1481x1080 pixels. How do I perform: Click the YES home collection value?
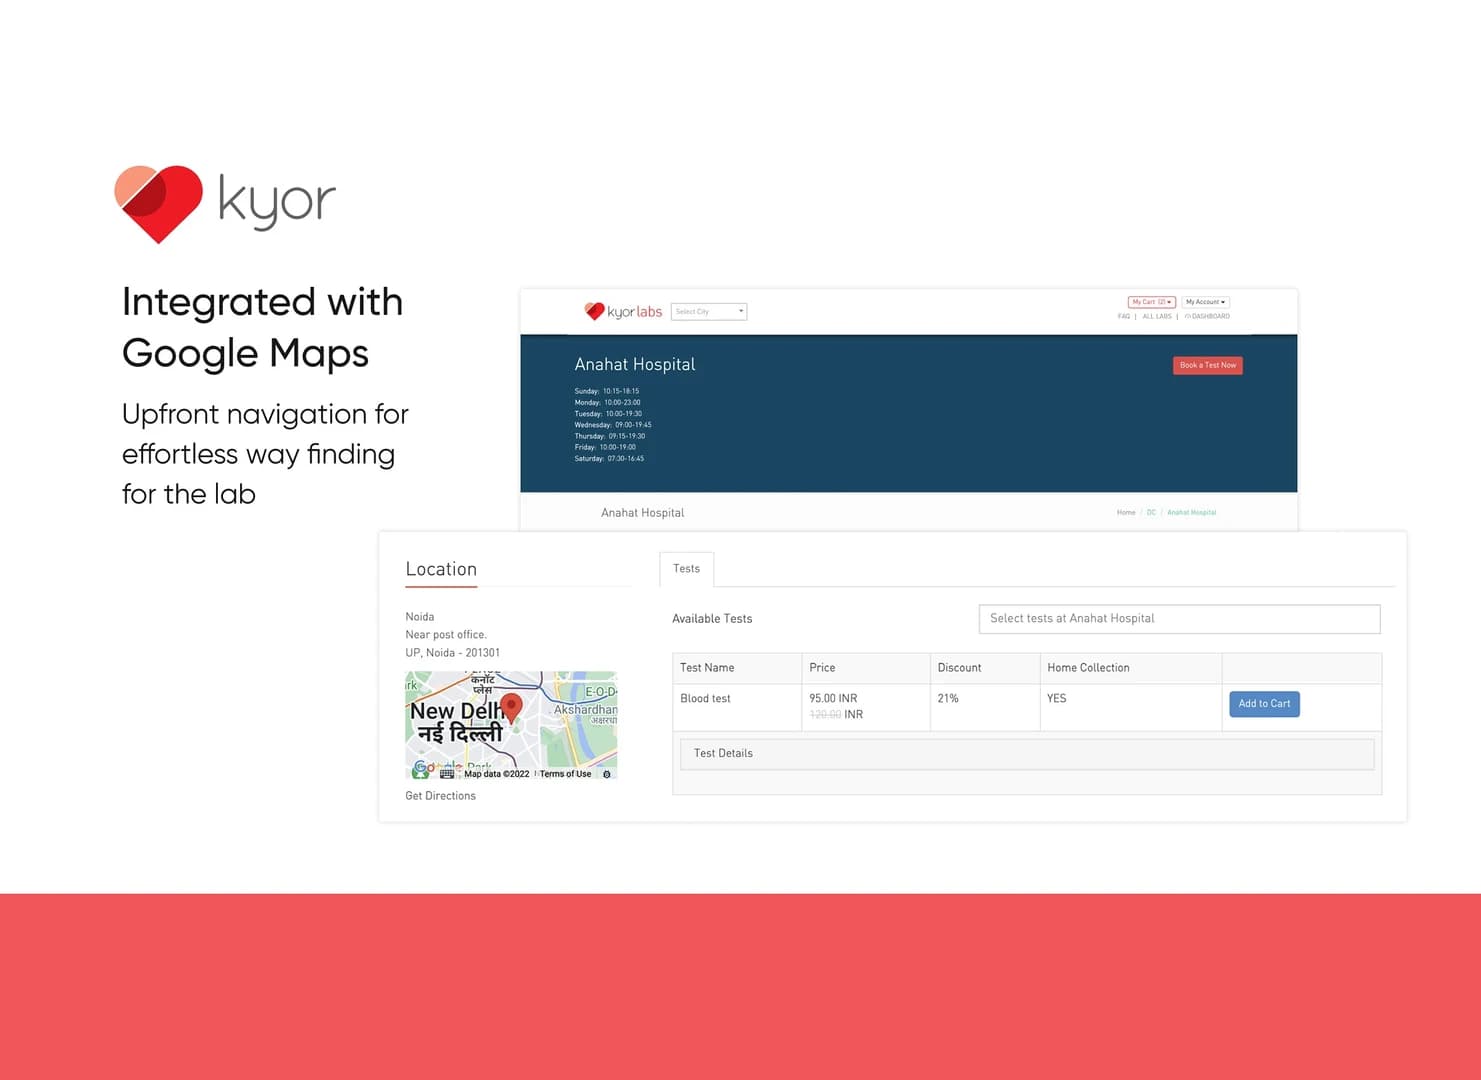(x=1057, y=699)
